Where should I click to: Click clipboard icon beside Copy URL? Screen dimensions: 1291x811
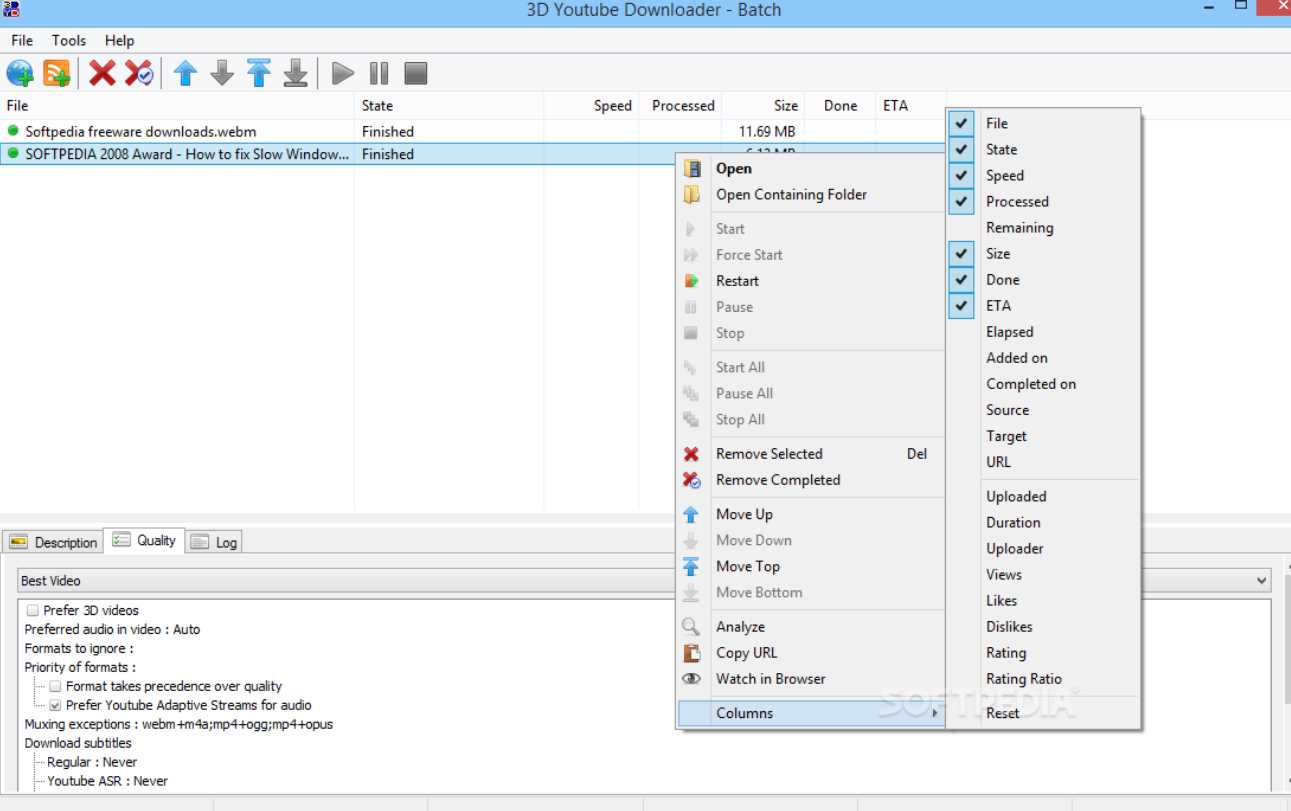click(691, 653)
